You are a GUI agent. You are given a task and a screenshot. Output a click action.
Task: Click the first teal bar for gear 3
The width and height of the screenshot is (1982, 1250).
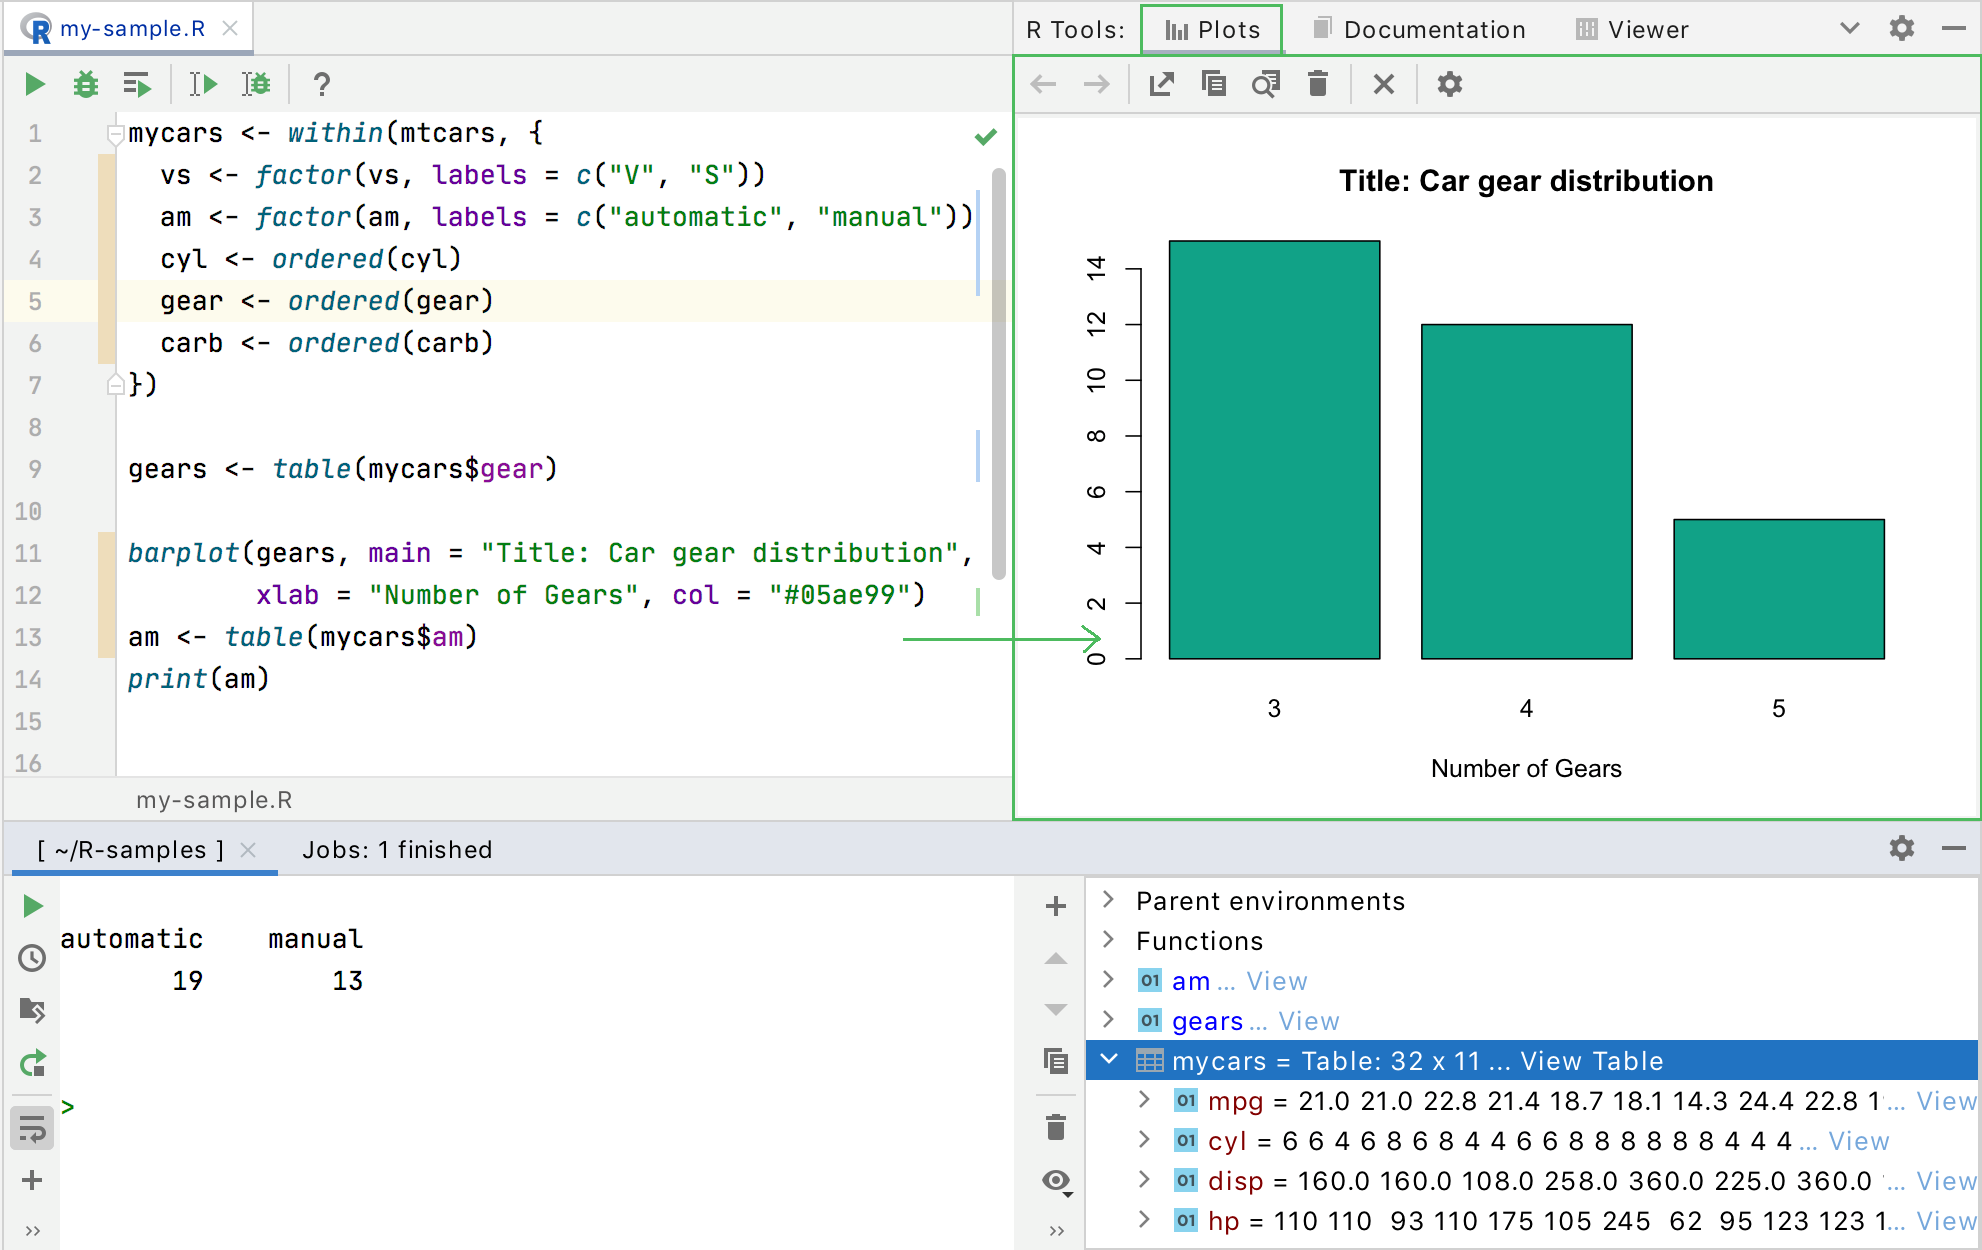point(1274,450)
